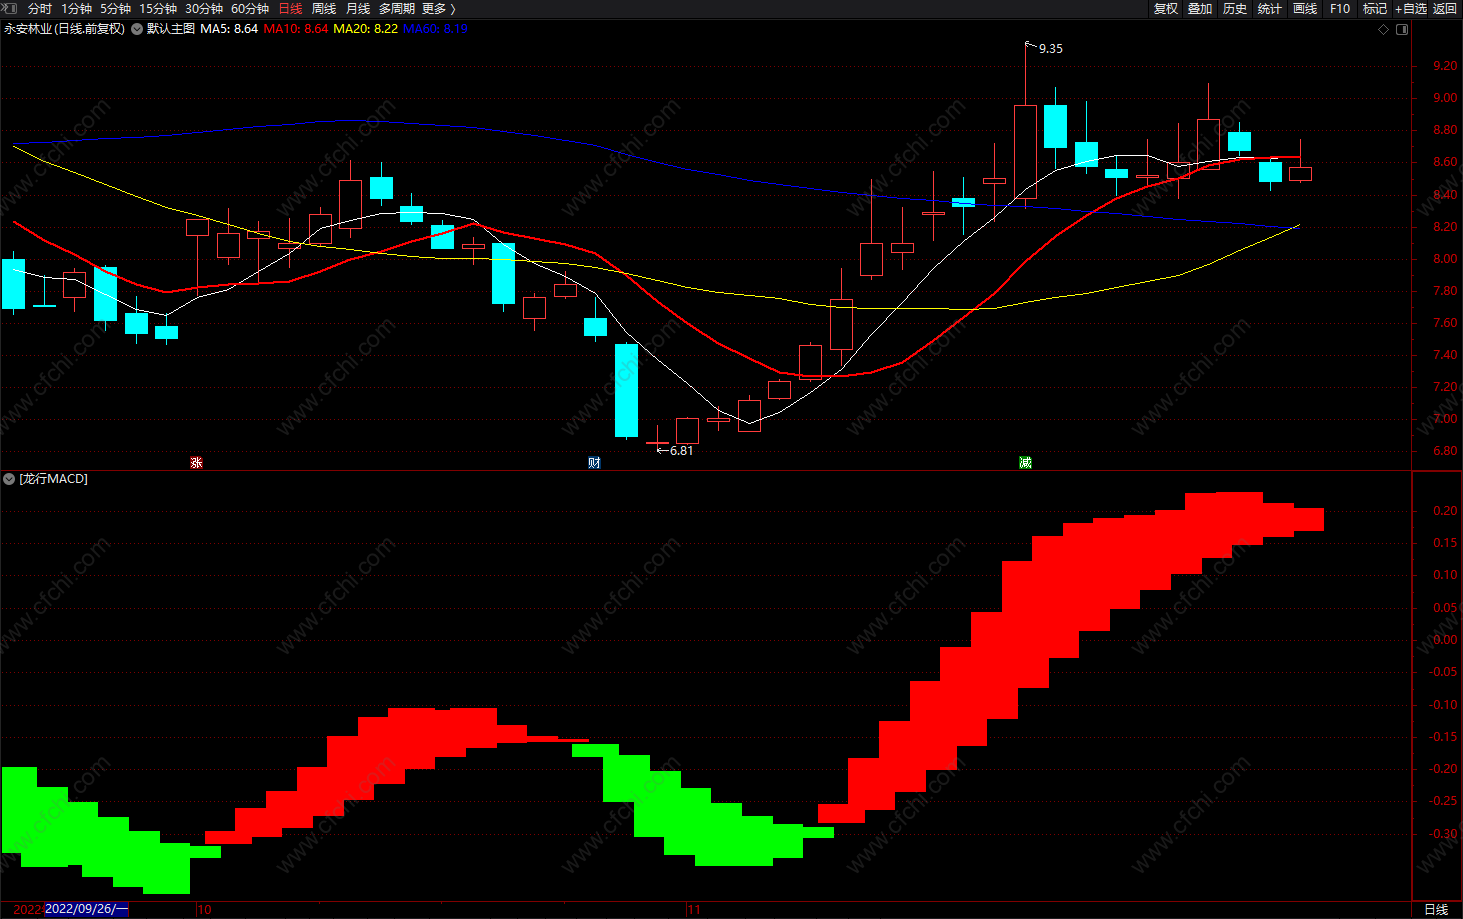This screenshot has height=919, width=1463.
Task: Click the diamond icon in chart header
Action: click(x=1384, y=29)
